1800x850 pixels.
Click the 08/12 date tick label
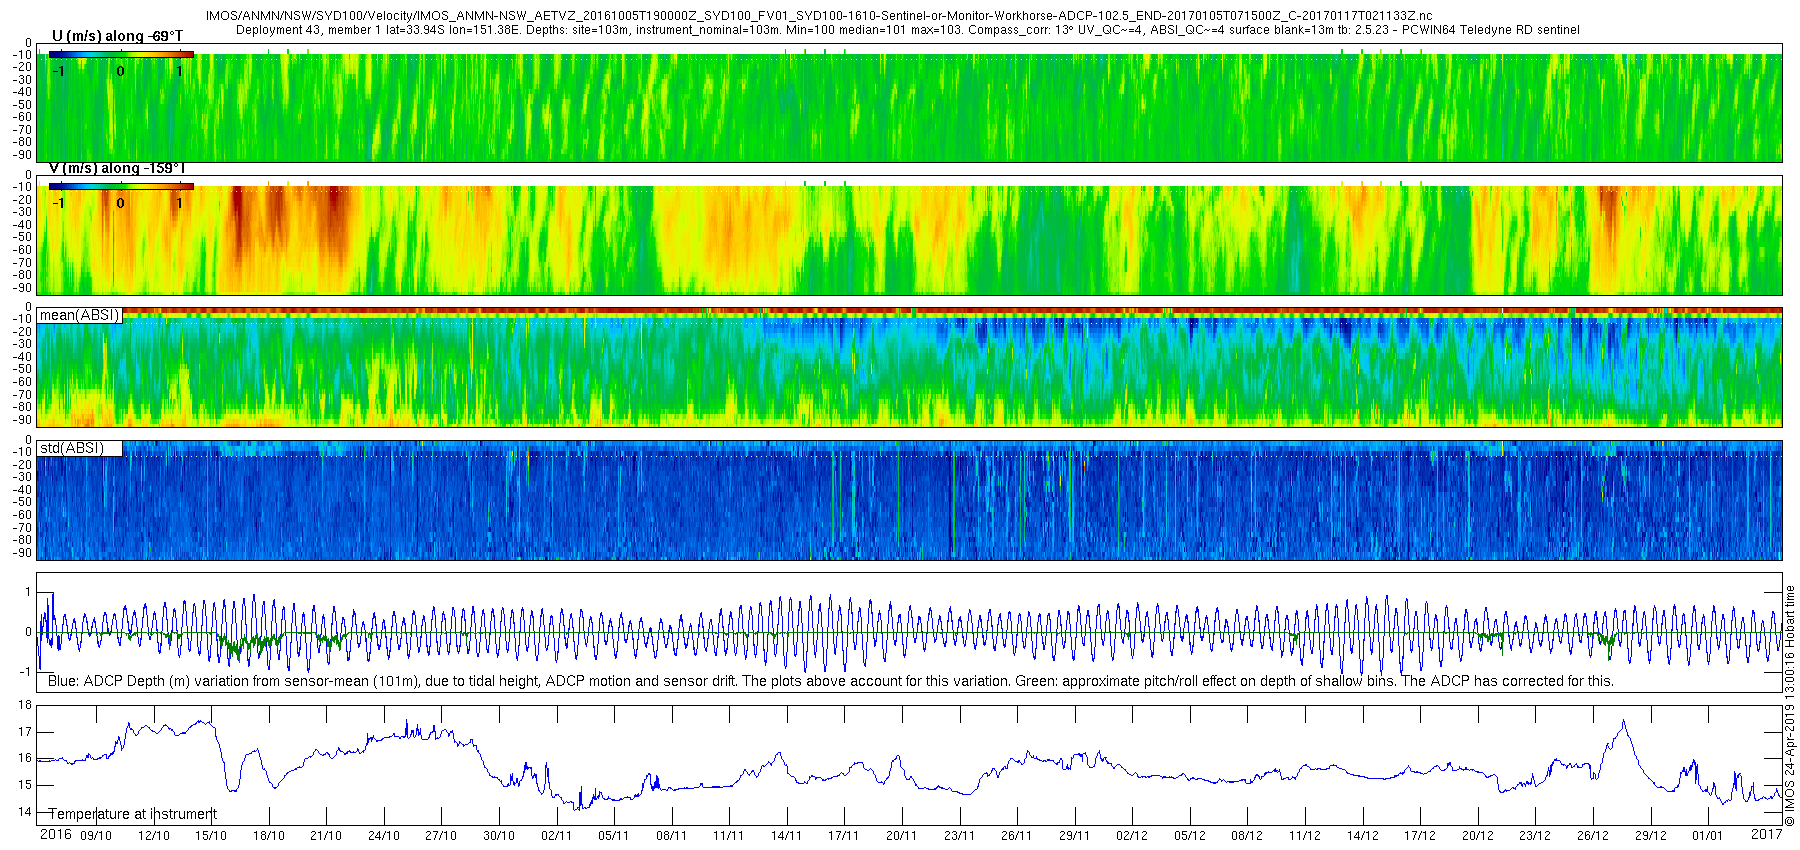tap(1247, 836)
